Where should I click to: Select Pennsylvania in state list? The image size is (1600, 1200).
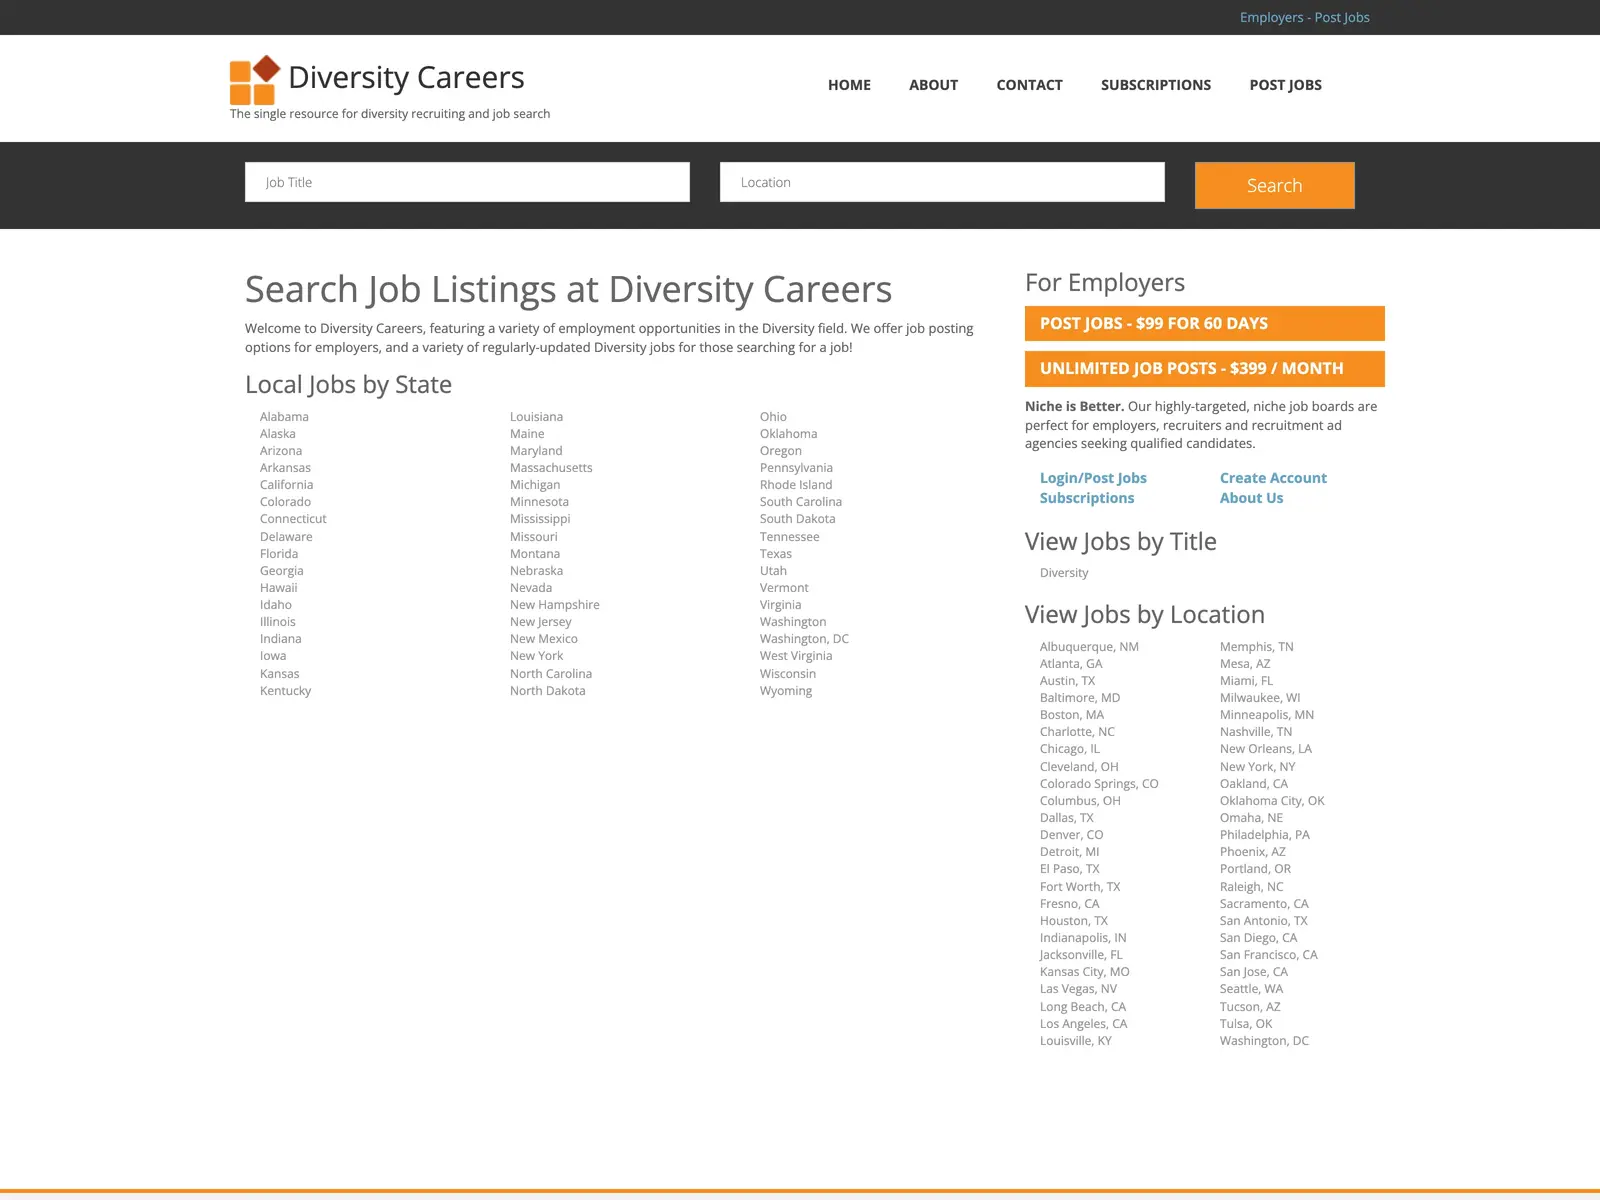[x=796, y=468]
